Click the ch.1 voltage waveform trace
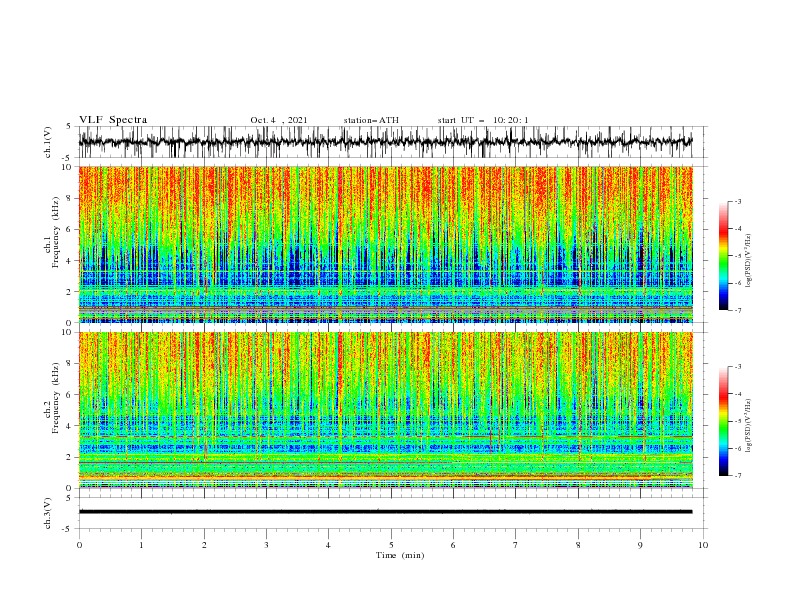792x612 pixels. pyautogui.click(x=385, y=142)
